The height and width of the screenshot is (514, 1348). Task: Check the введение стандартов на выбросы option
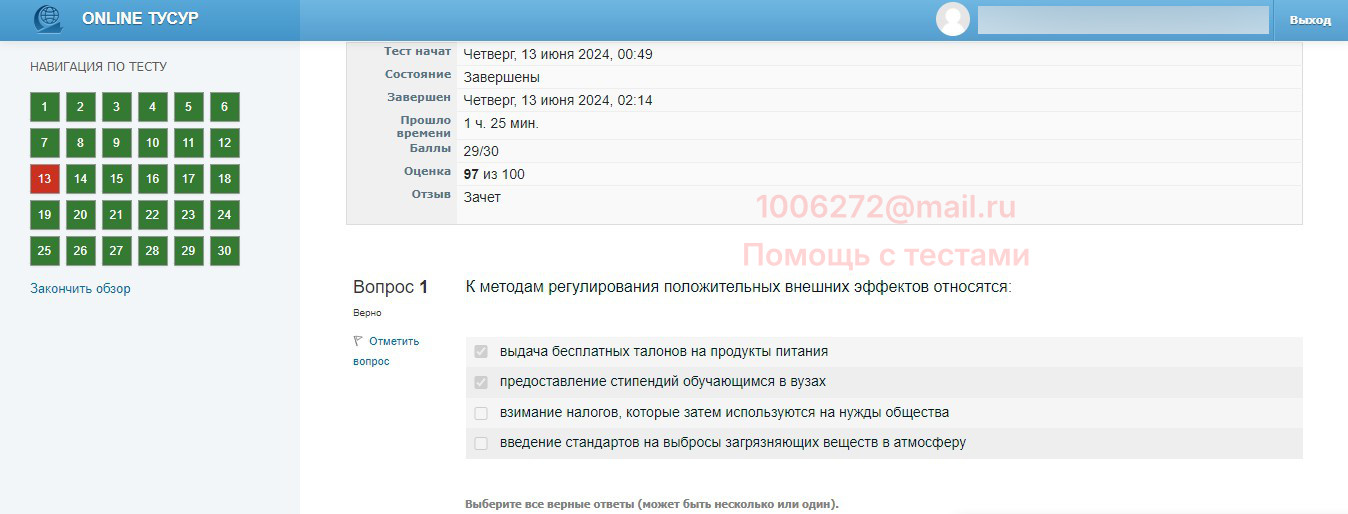point(481,443)
